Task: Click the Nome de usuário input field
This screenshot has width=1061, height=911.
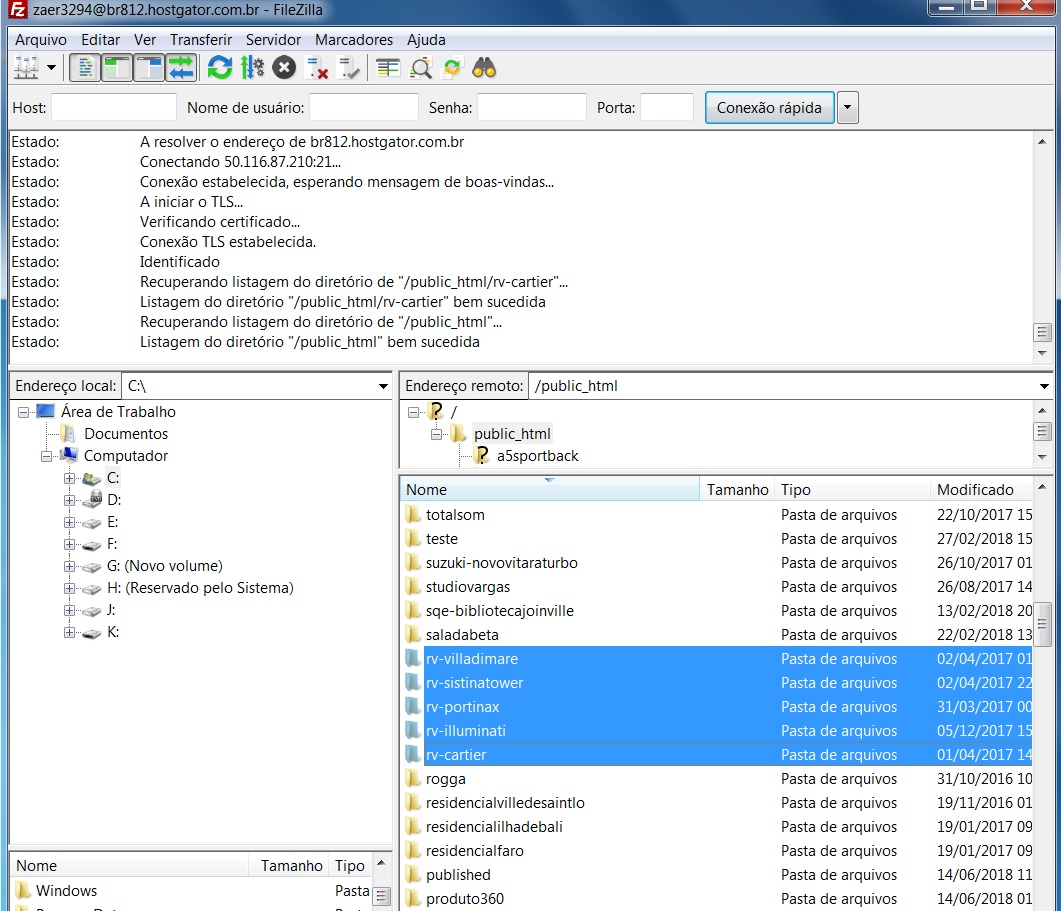Action: tap(363, 108)
